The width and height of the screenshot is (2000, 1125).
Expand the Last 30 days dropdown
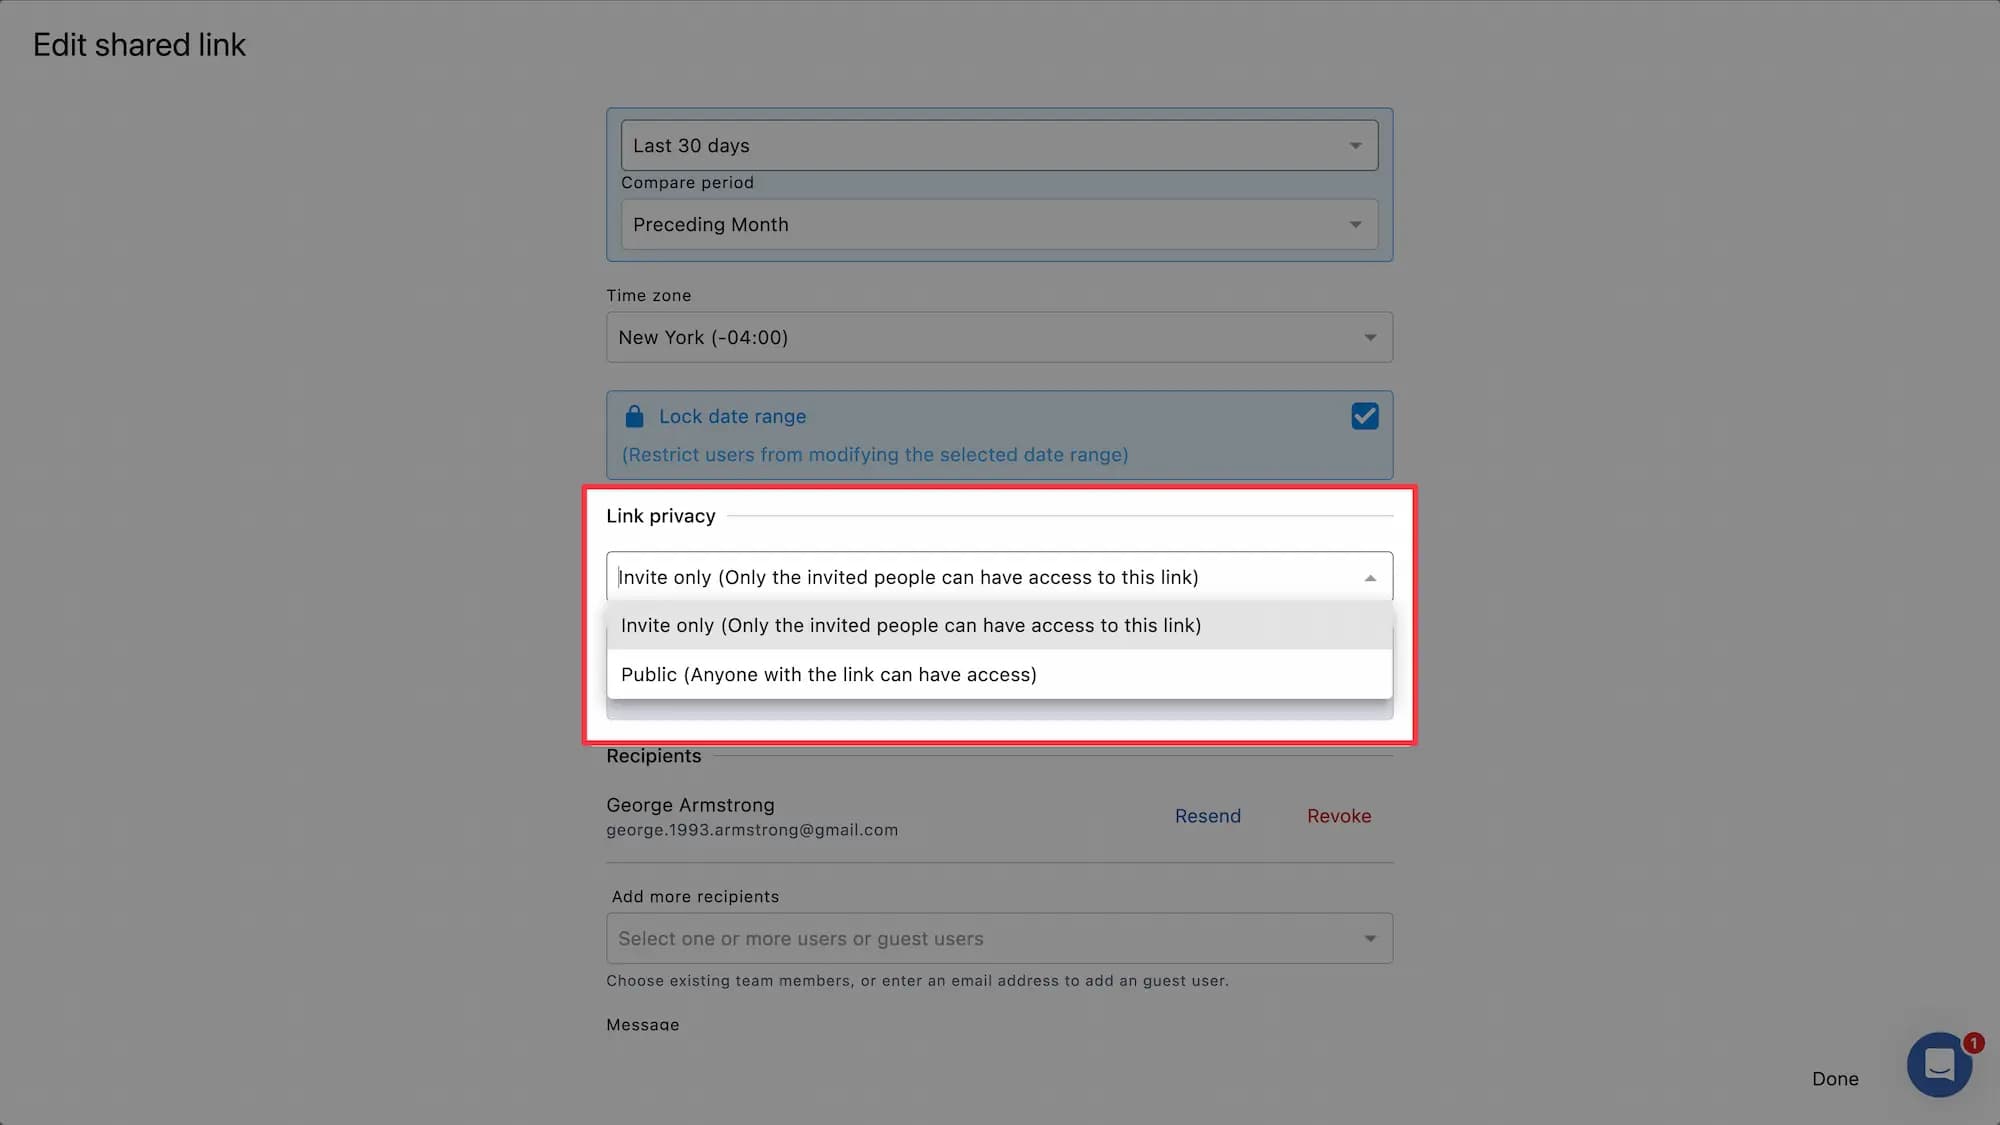click(999, 145)
